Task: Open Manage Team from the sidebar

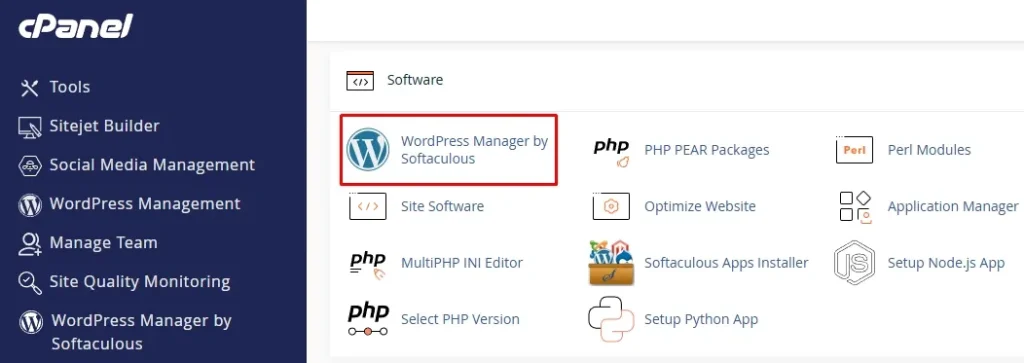Action: [88, 243]
